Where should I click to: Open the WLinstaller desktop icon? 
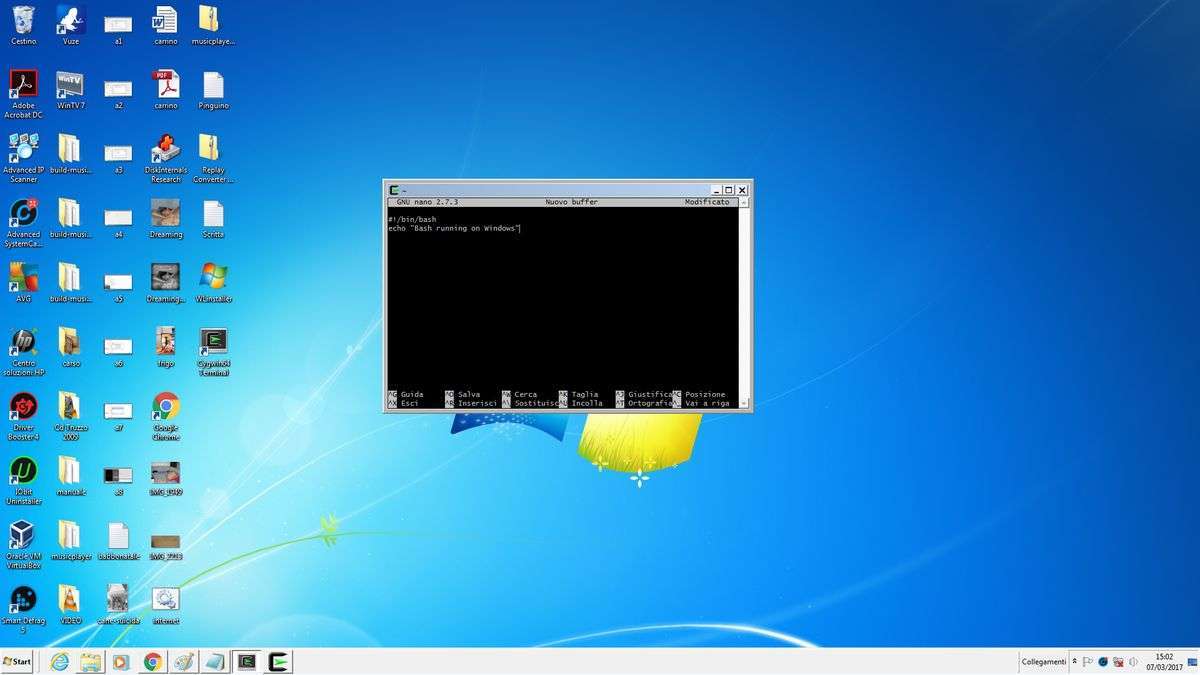tap(213, 283)
